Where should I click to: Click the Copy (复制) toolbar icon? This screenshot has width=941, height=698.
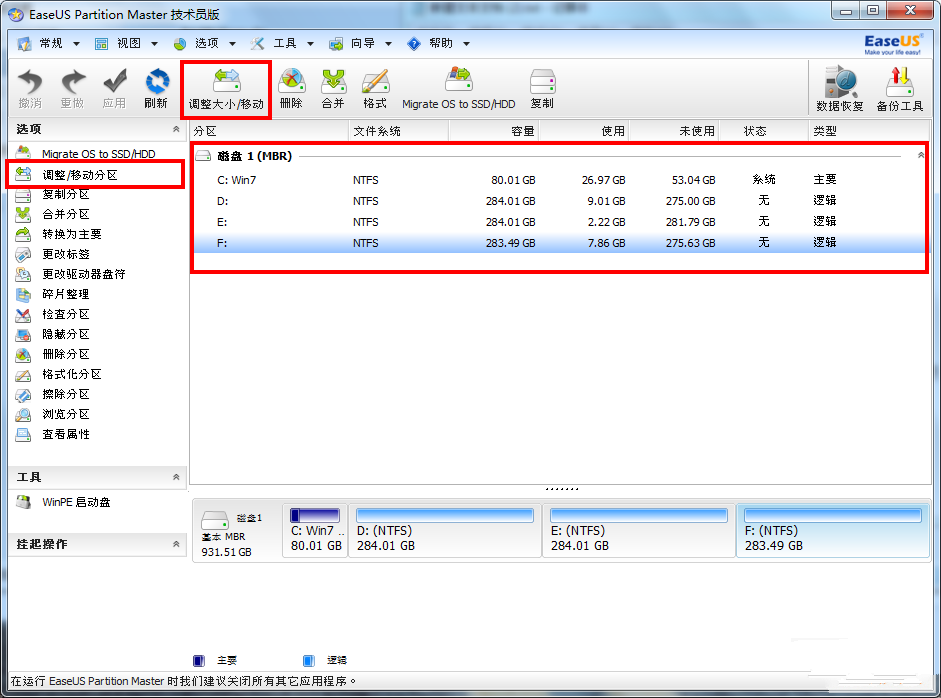(x=543, y=89)
